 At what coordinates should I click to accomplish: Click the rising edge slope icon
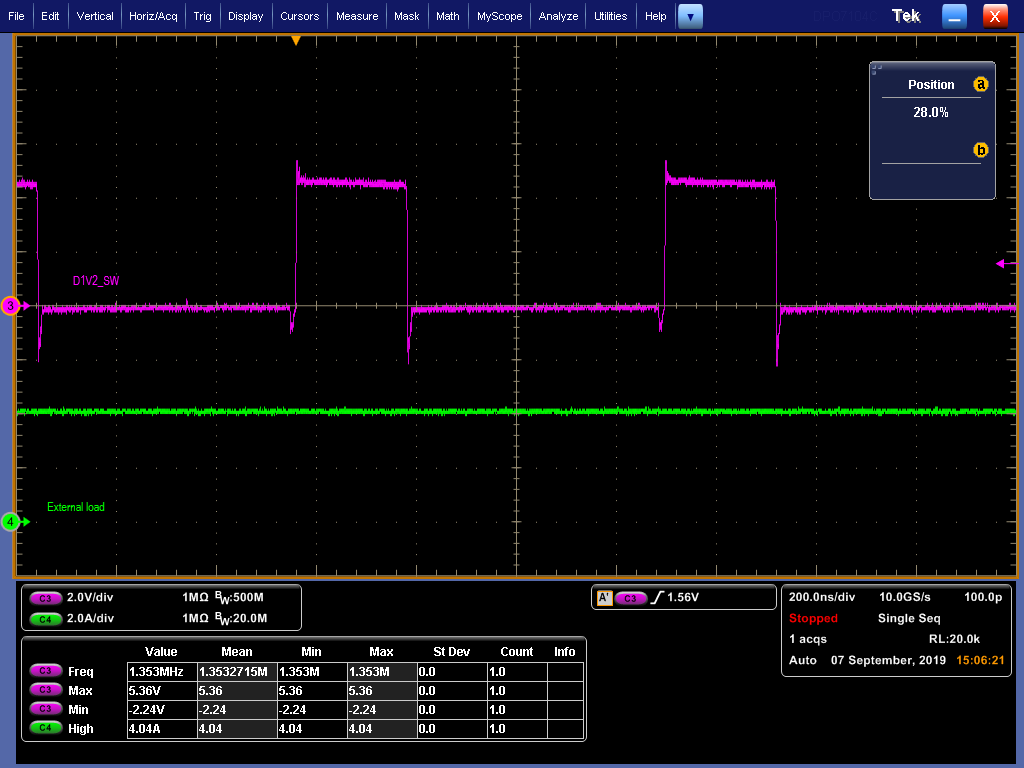click(657, 598)
